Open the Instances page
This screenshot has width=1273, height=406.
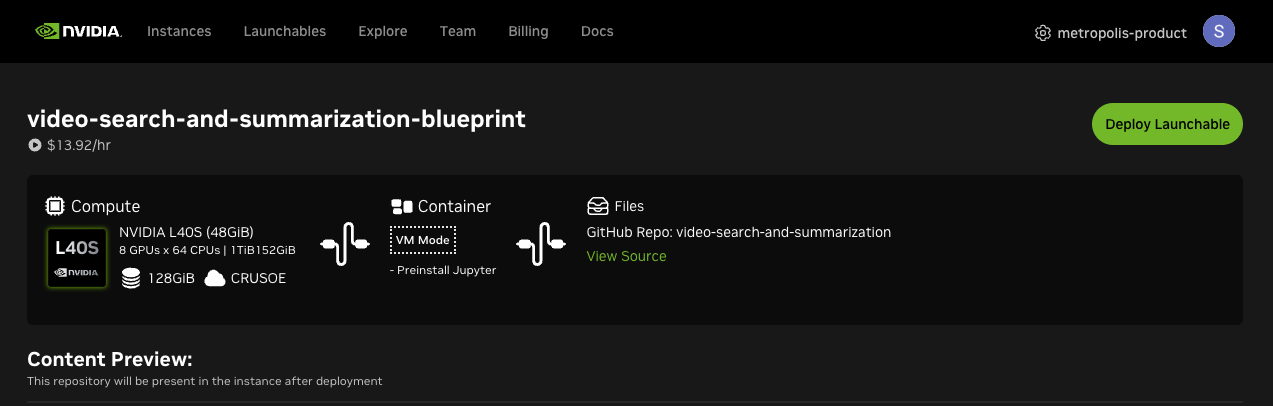tap(179, 31)
